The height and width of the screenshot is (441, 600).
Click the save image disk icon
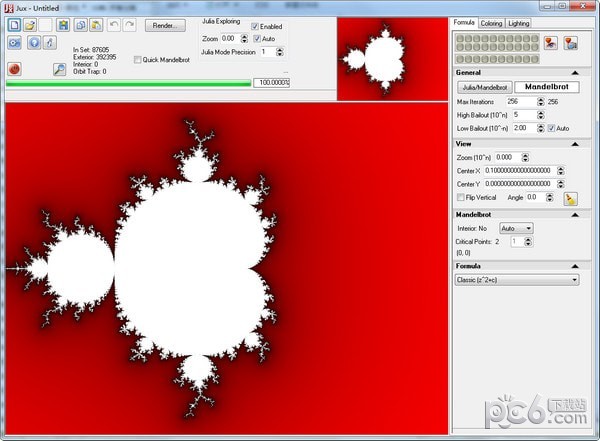(x=63, y=25)
